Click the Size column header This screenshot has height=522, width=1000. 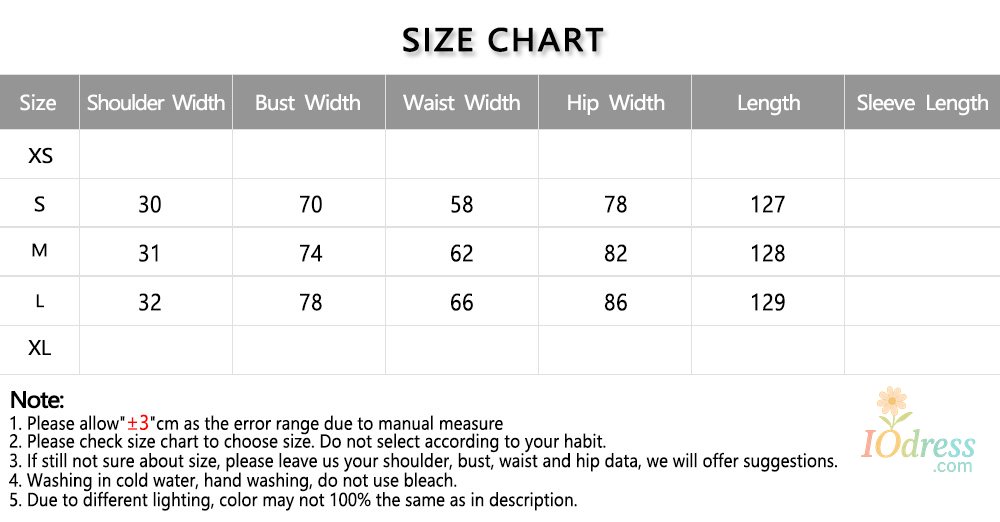[38, 103]
